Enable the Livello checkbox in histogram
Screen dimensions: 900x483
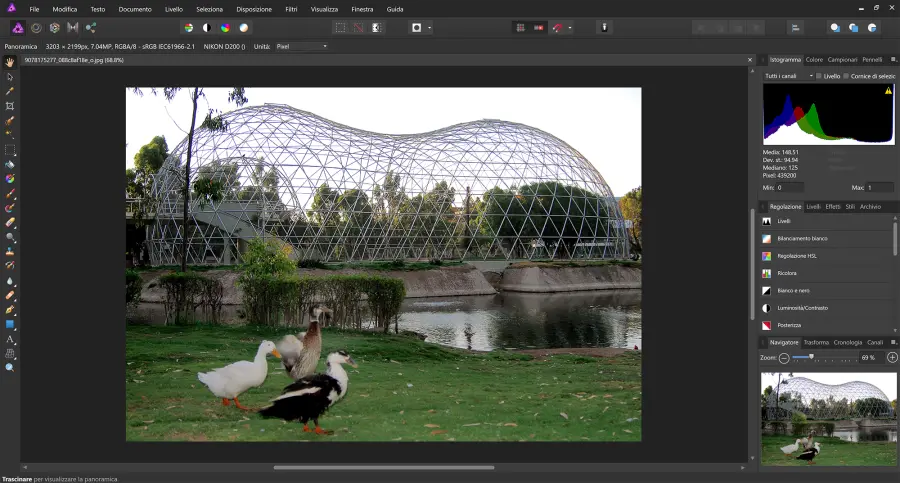[x=819, y=76]
